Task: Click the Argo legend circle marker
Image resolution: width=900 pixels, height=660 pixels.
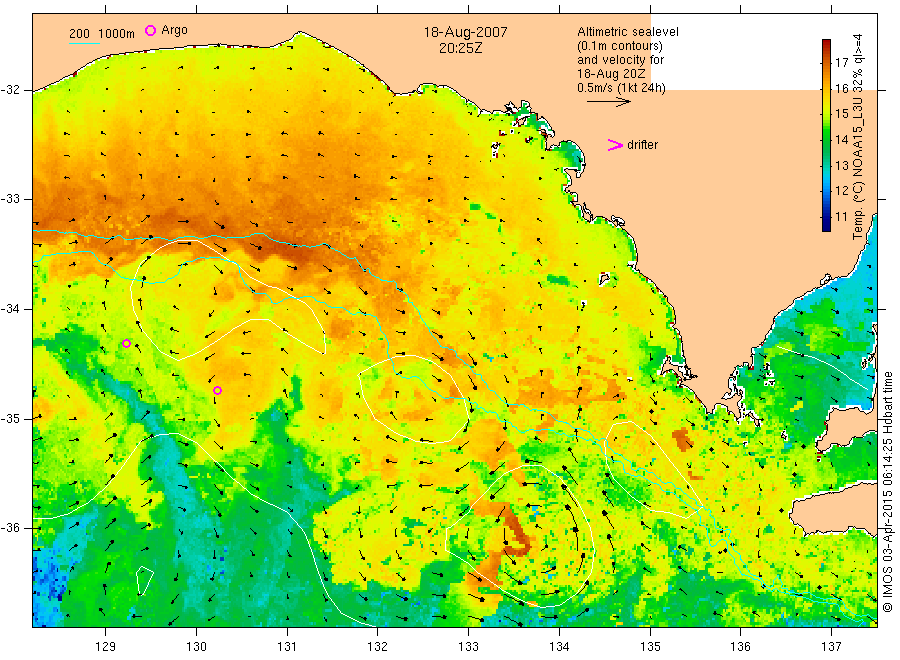Action: coord(150,30)
